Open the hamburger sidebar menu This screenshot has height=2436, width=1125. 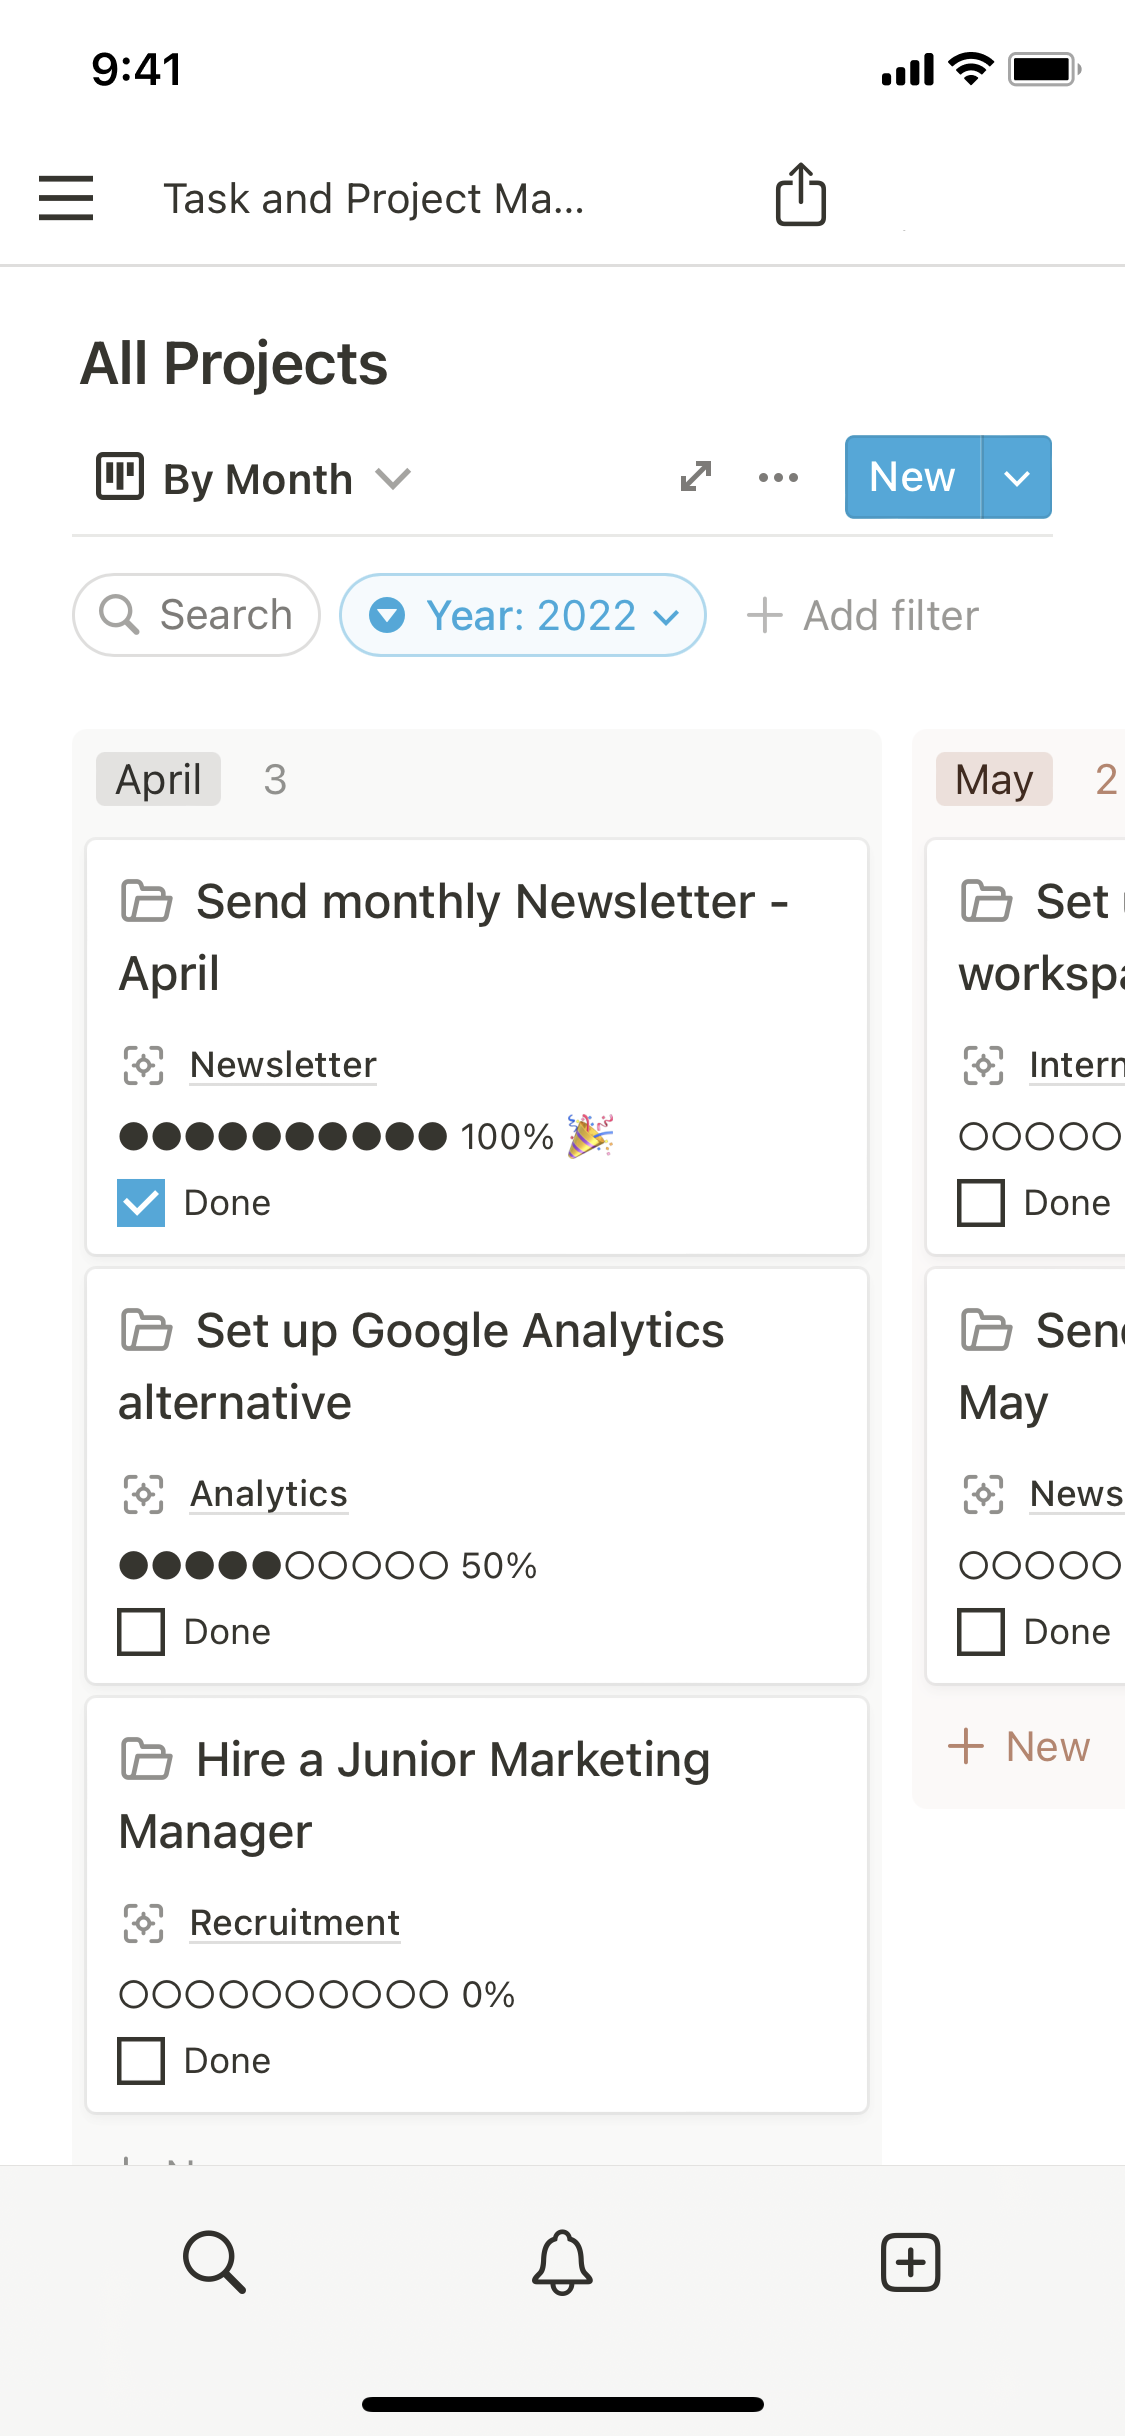tap(66, 197)
